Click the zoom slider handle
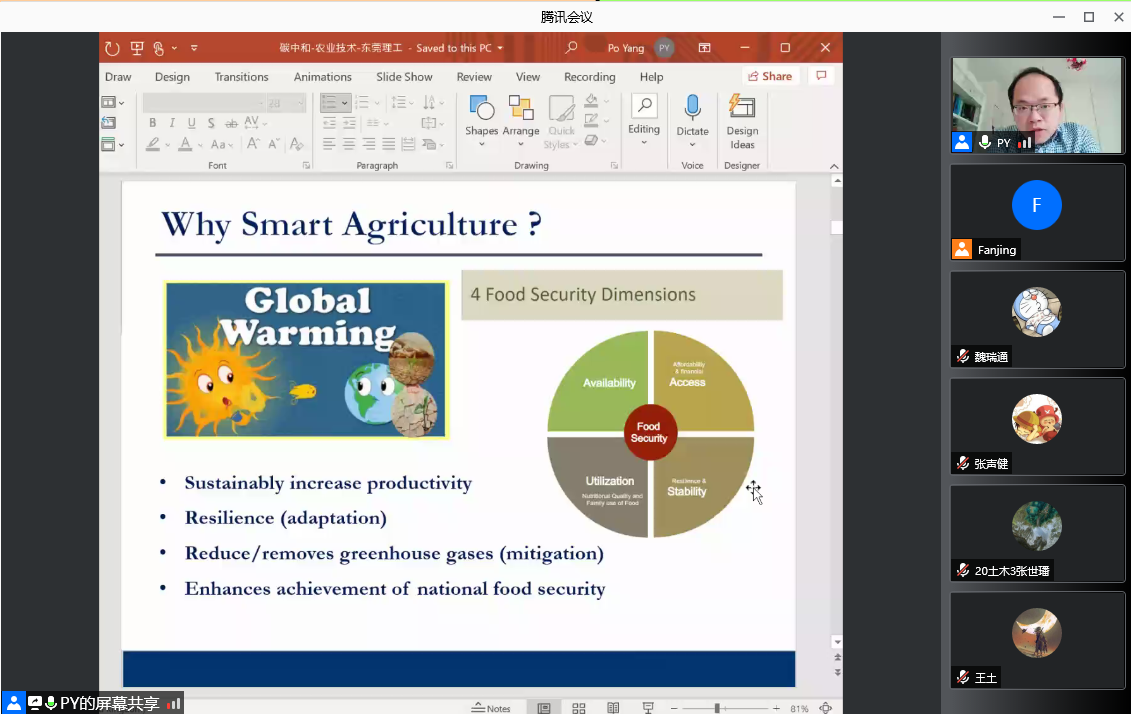This screenshot has width=1131, height=714. (x=716, y=708)
